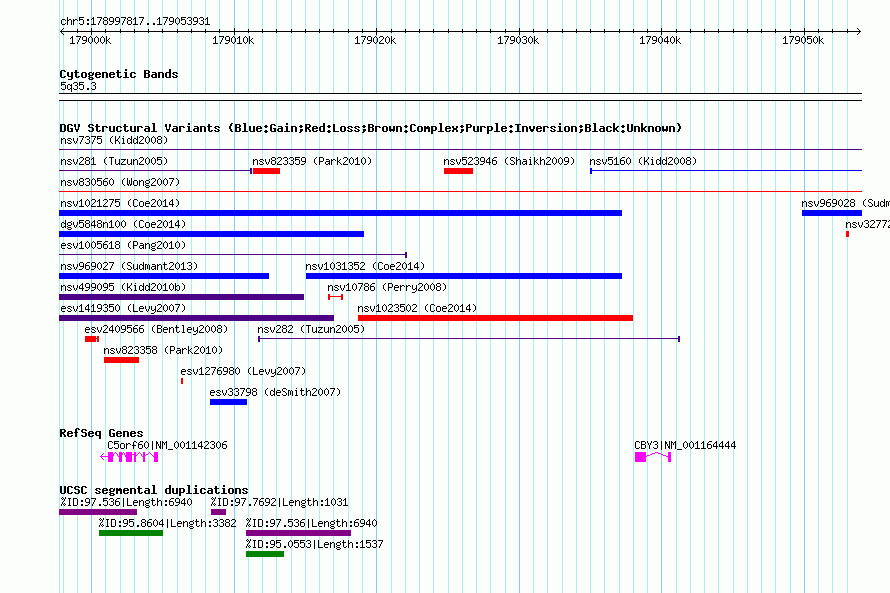Click the nsv282 (Tuzun2005) variant label
The width and height of the screenshot is (890, 593).
pos(311,329)
